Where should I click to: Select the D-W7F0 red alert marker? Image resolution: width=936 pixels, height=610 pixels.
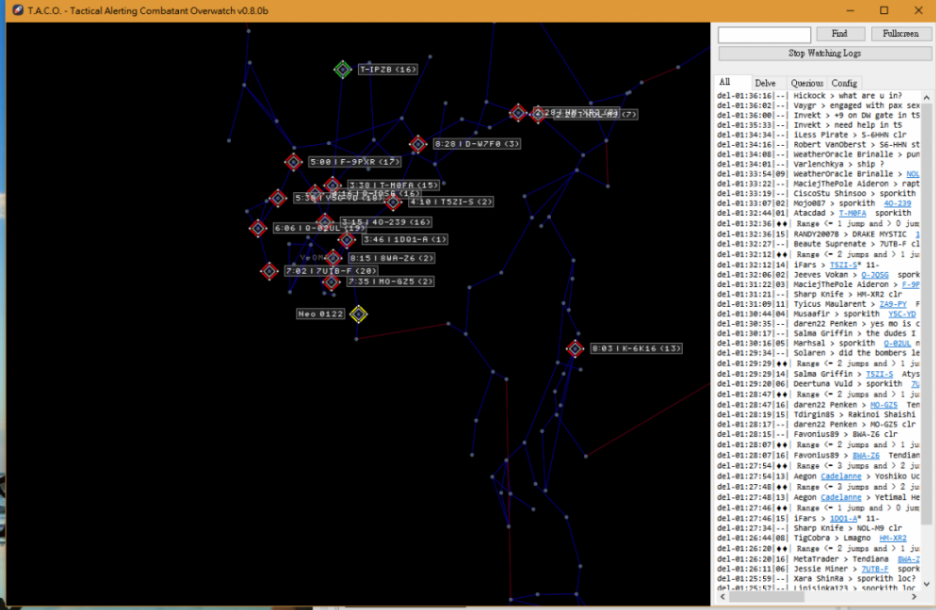pos(418,144)
